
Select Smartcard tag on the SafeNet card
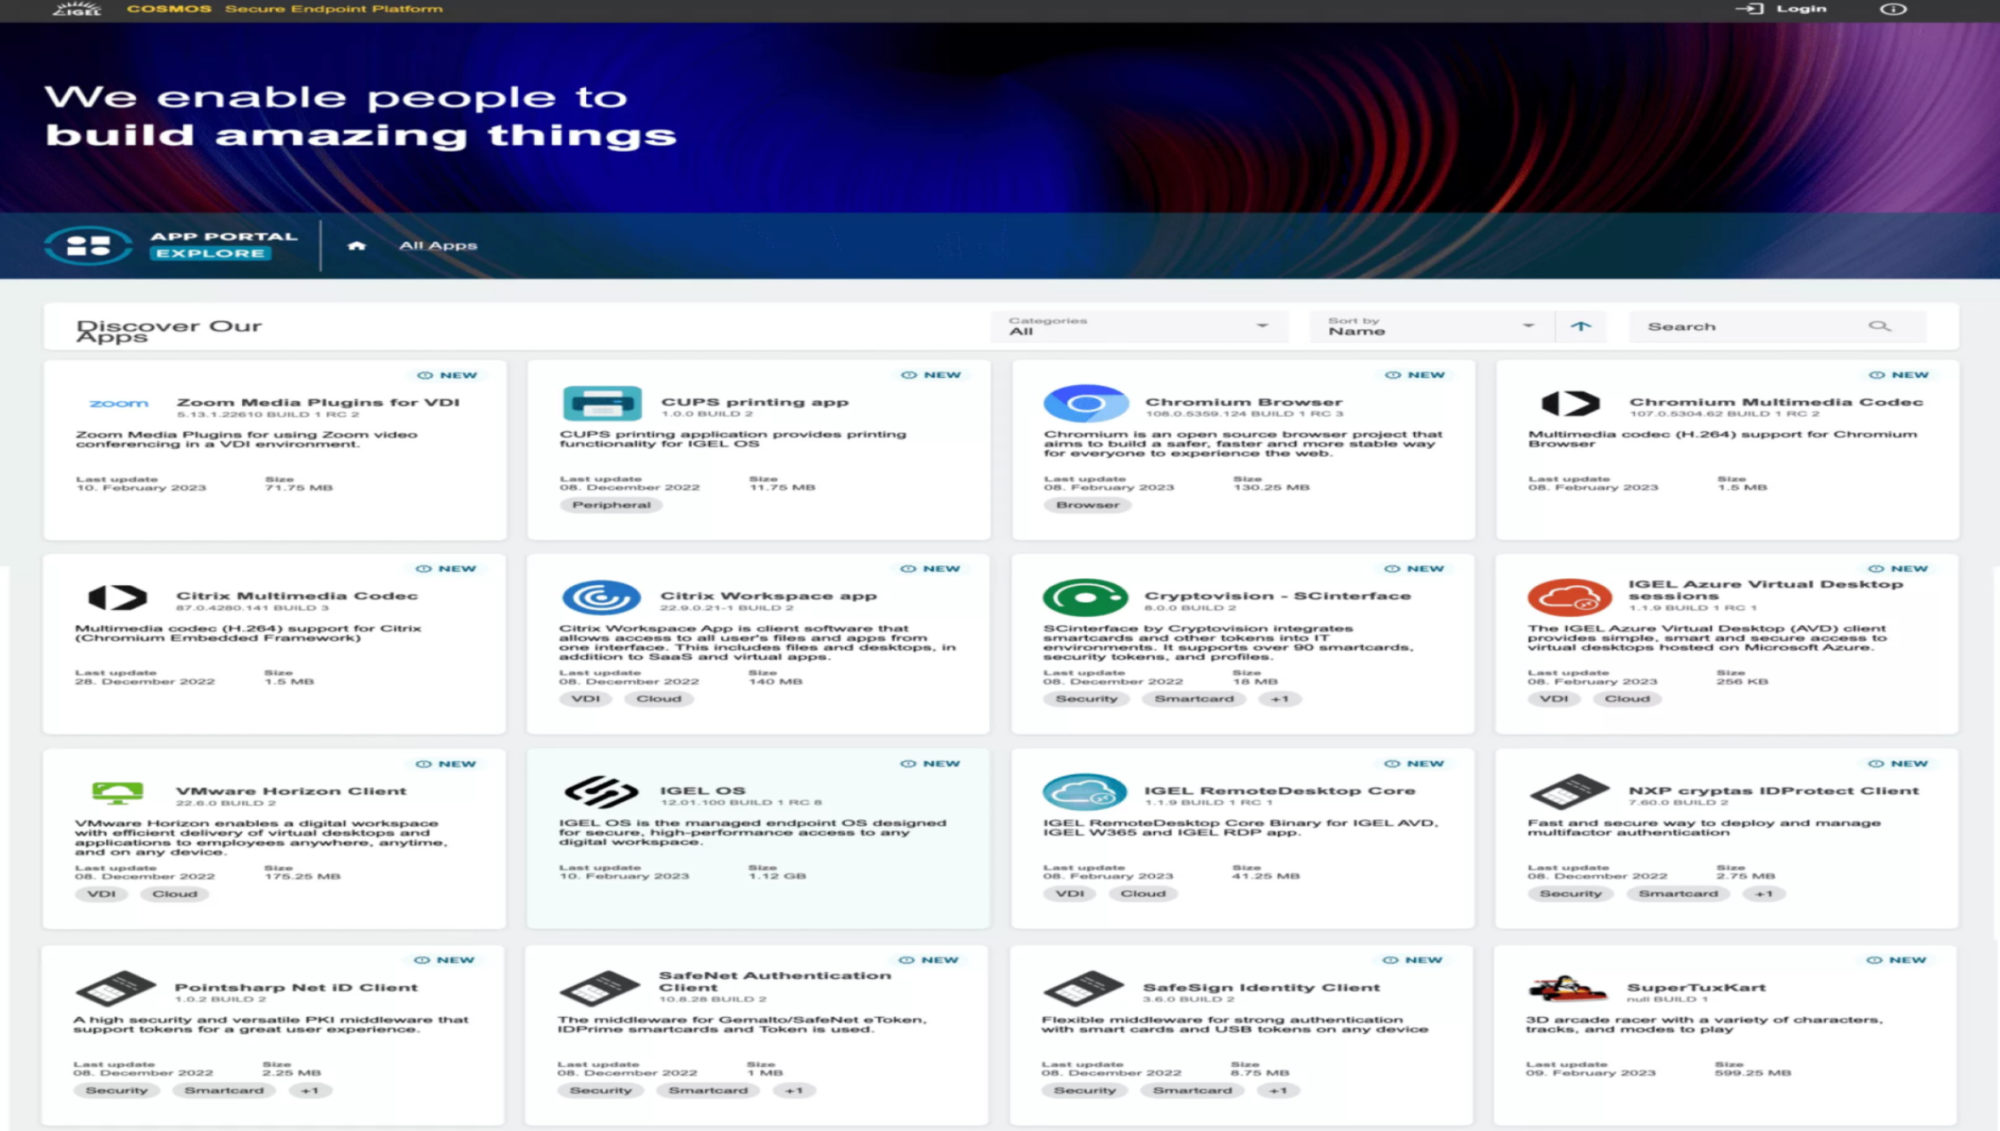[x=708, y=1091]
